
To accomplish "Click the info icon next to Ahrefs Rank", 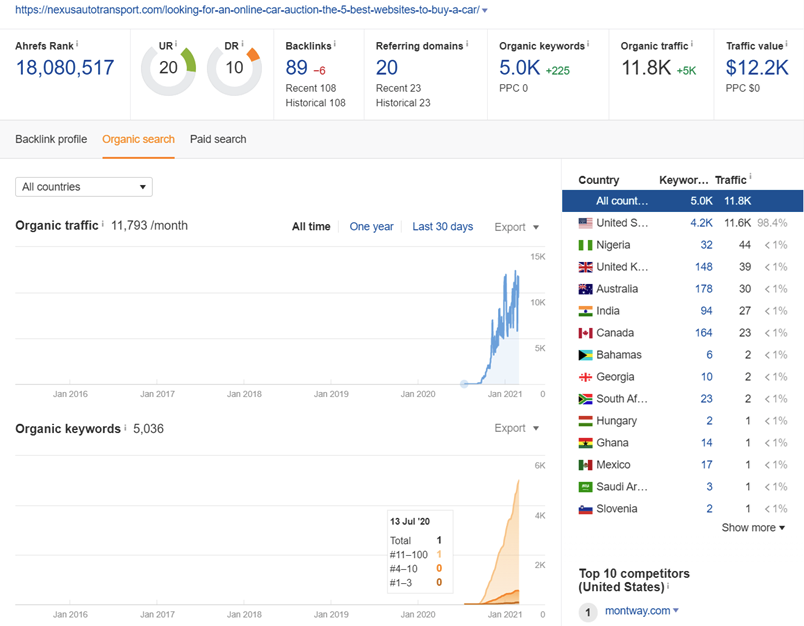I will (77, 44).
